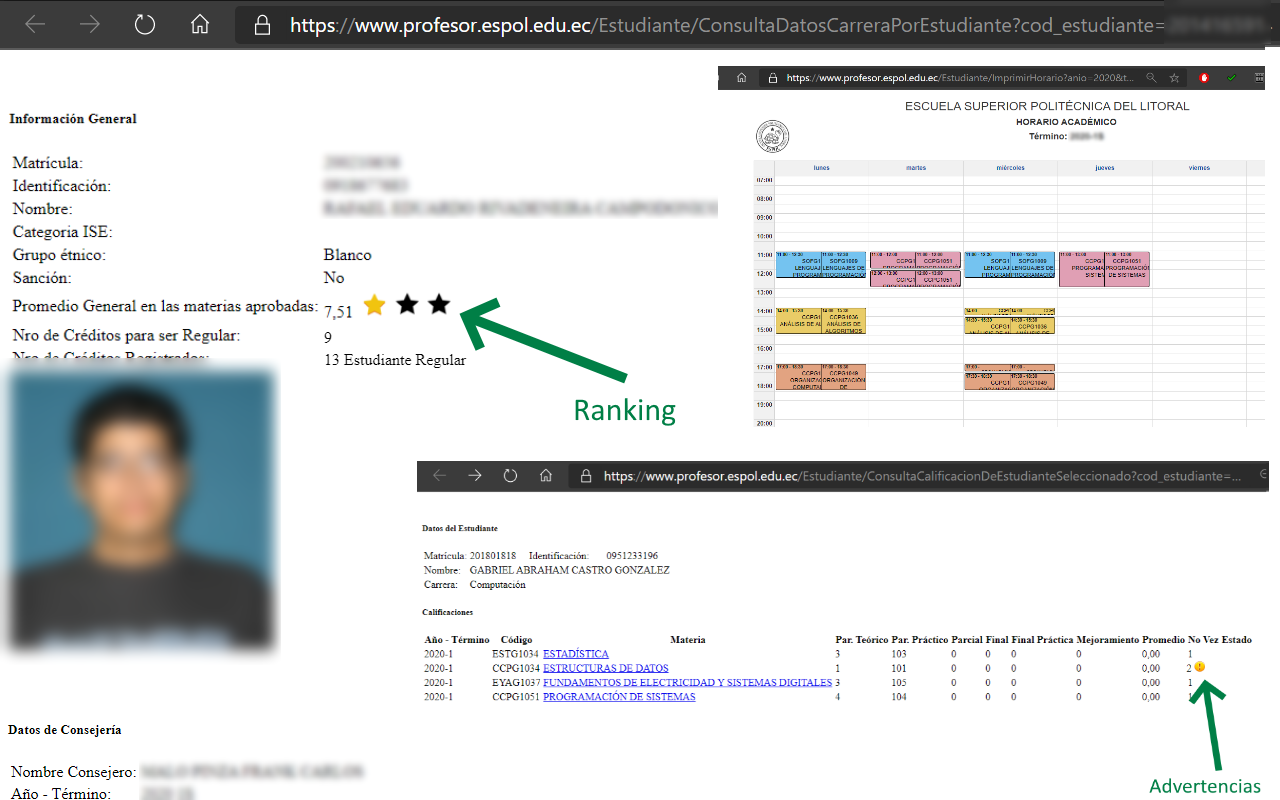Click the 'miércoles' column header in the schedule
The image size is (1280, 800).
pyautogui.click(x=1011, y=168)
